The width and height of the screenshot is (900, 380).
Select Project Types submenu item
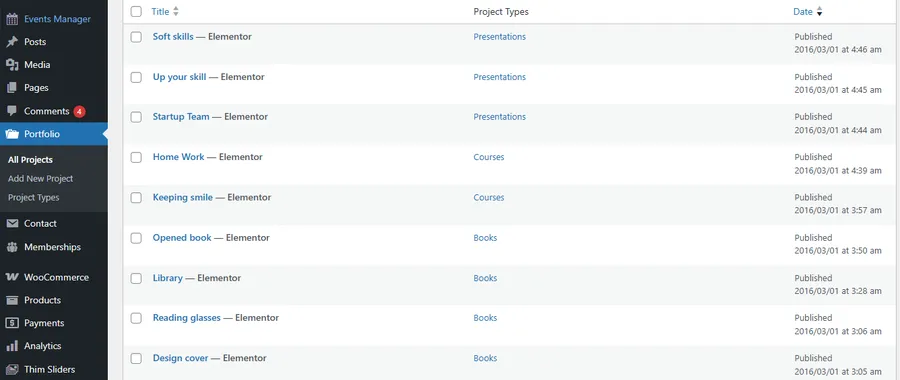point(34,197)
